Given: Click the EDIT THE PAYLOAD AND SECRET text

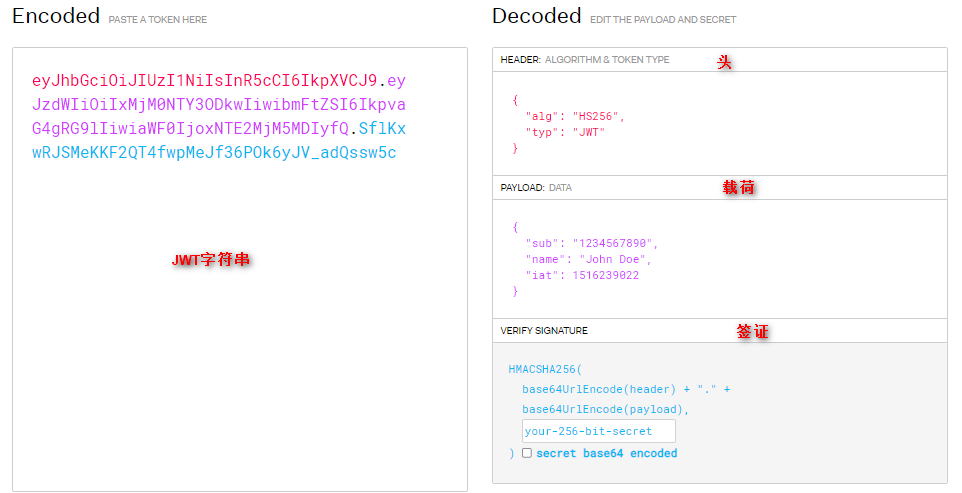Looking at the screenshot, I should [x=662, y=20].
